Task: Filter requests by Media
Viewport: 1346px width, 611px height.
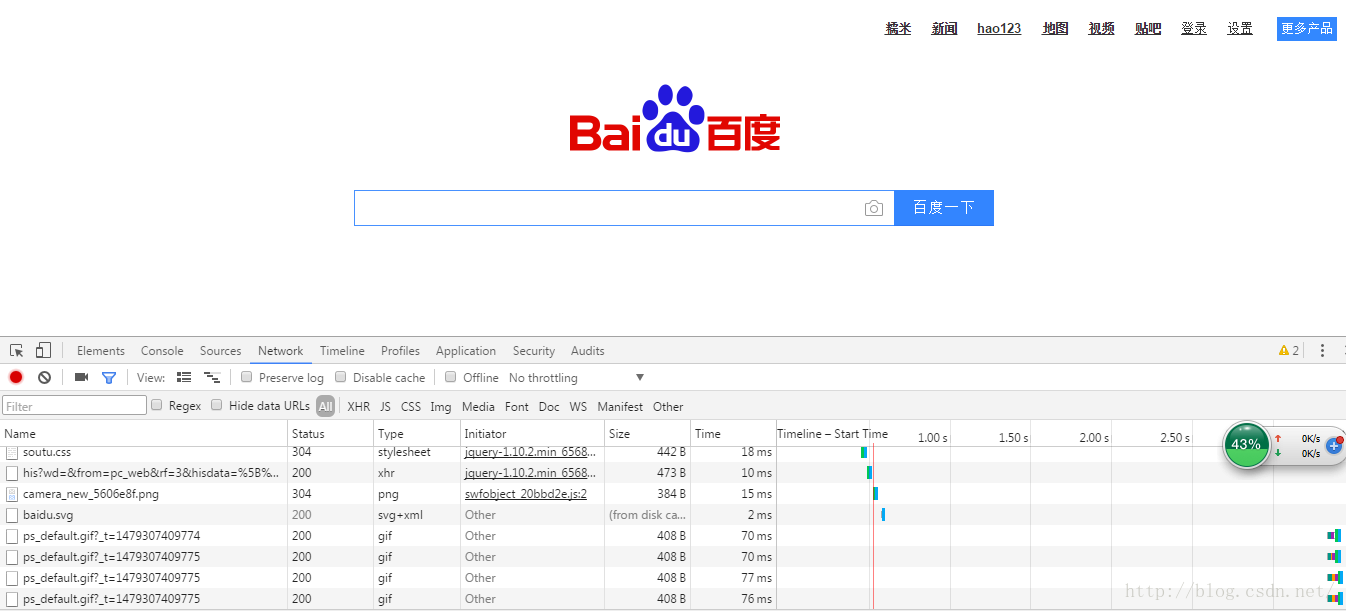Action: click(478, 407)
